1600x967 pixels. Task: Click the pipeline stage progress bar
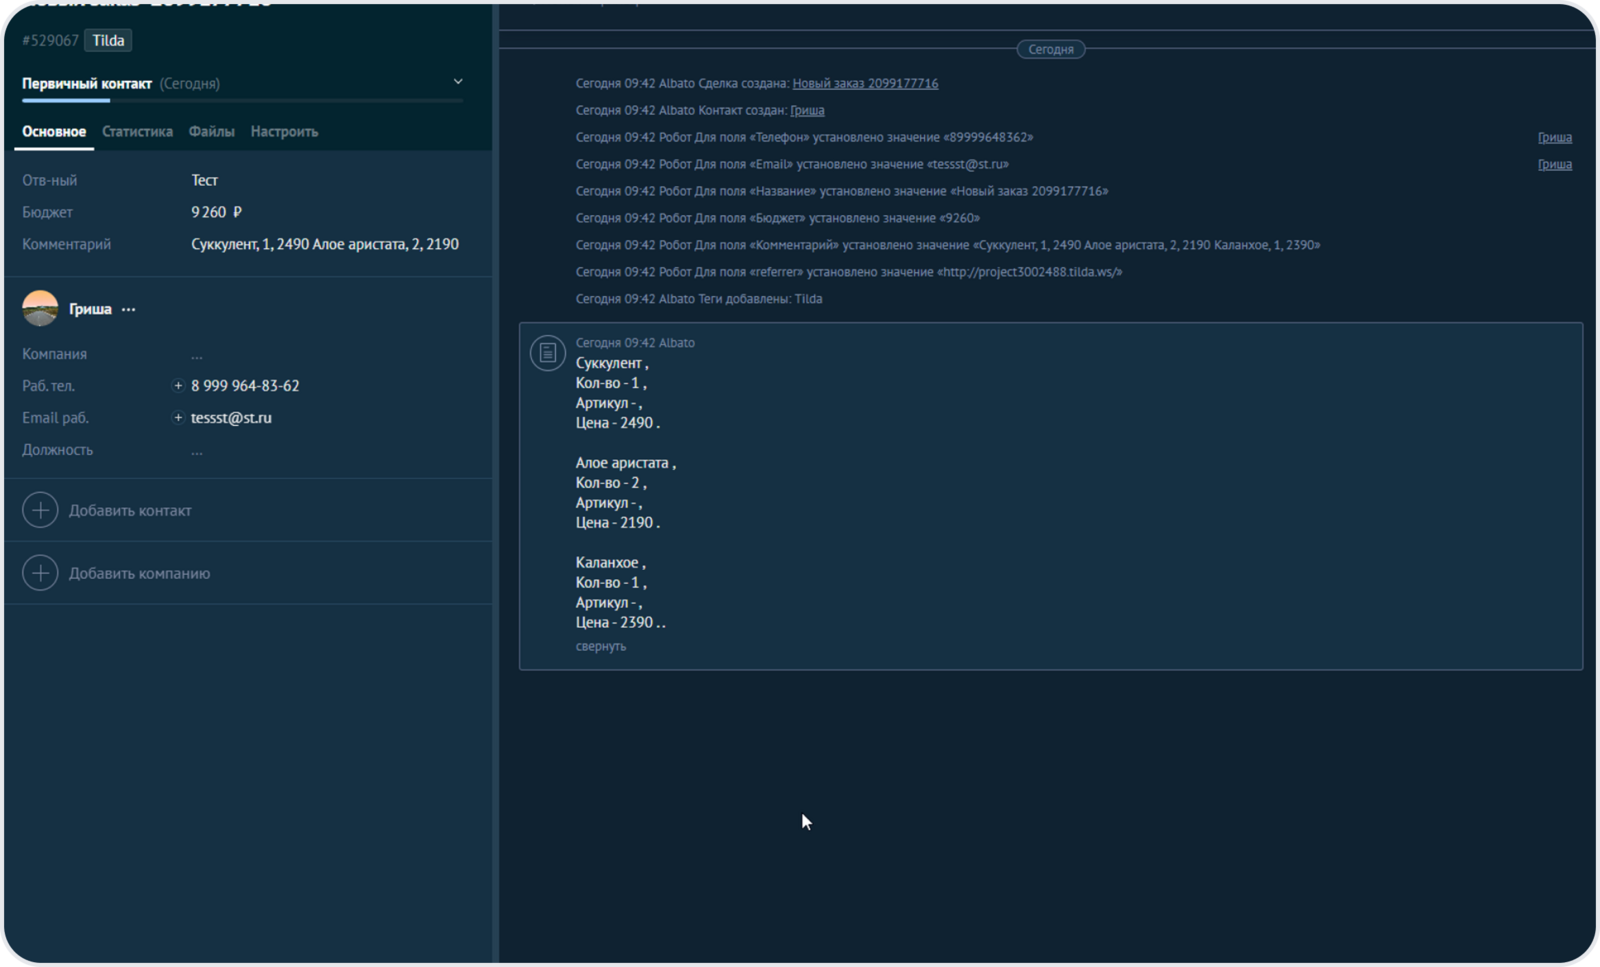242,100
